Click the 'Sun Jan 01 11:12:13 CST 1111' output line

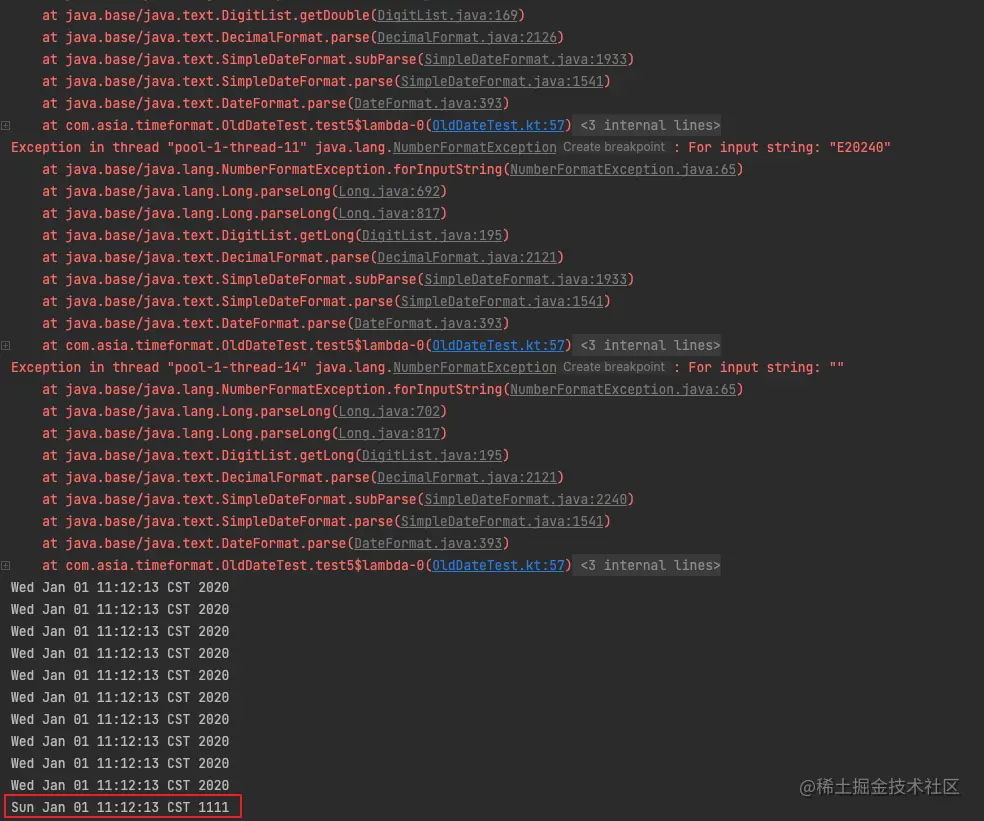(x=120, y=807)
